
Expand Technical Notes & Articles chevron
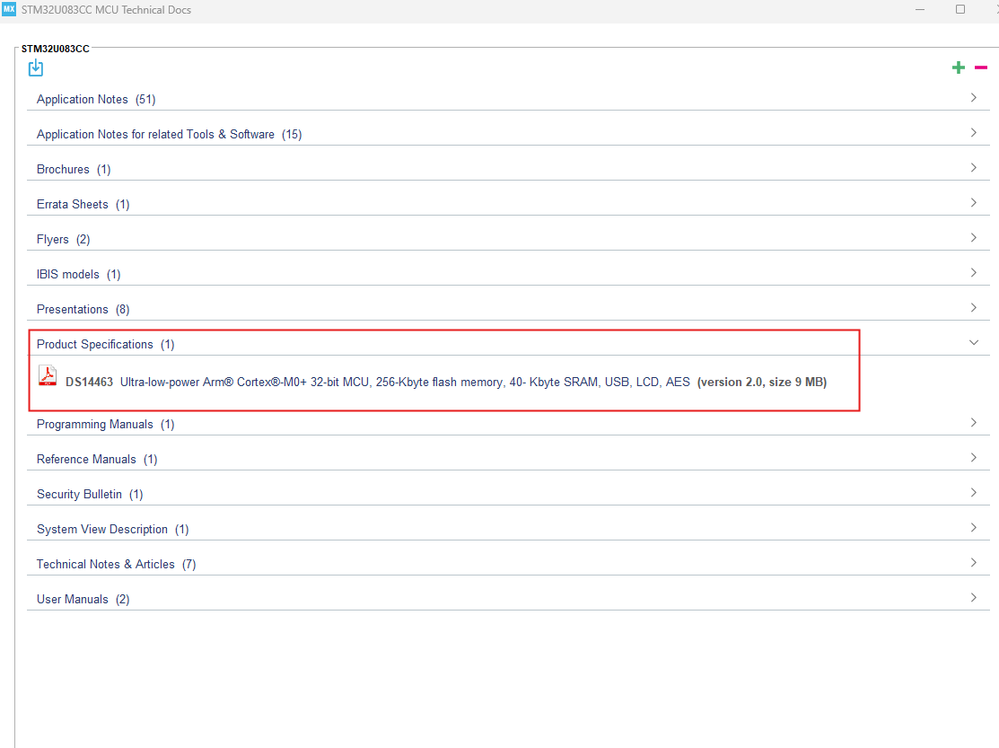(x=974, y=563)
